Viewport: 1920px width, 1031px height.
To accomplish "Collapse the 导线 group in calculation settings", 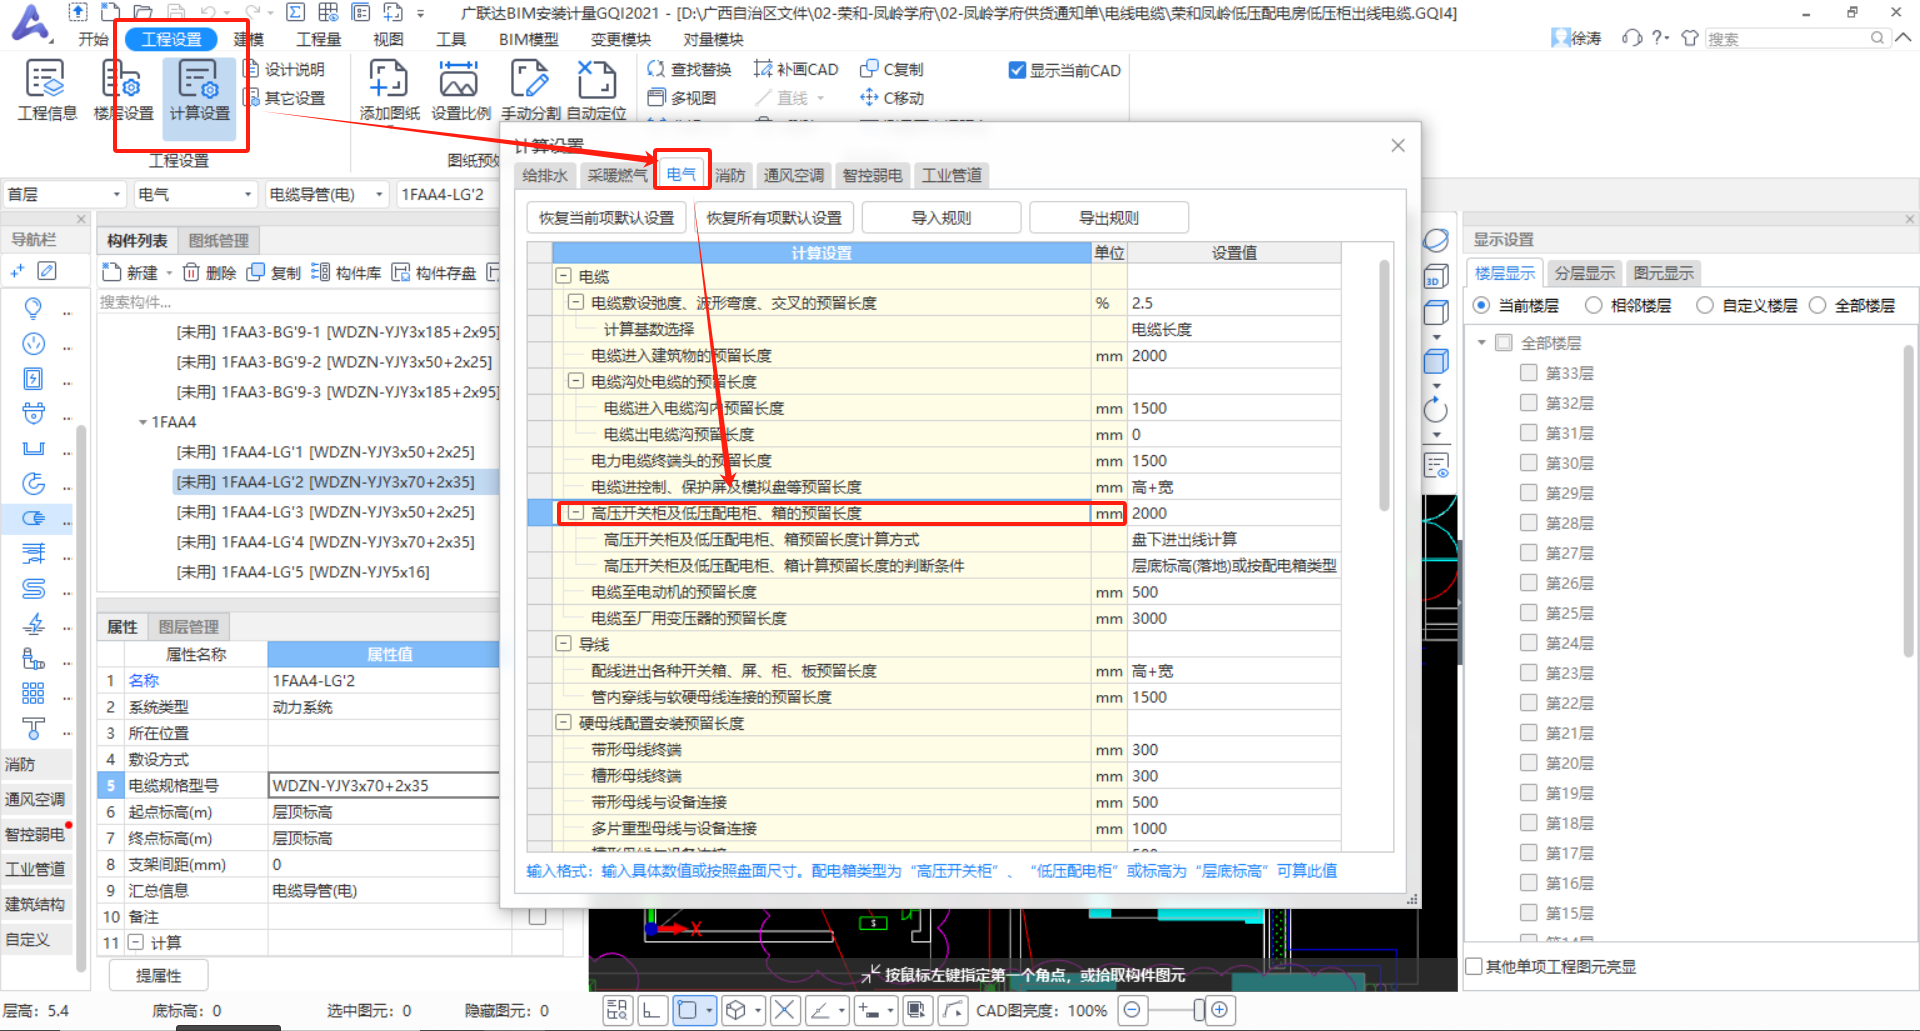I will 563,644.
